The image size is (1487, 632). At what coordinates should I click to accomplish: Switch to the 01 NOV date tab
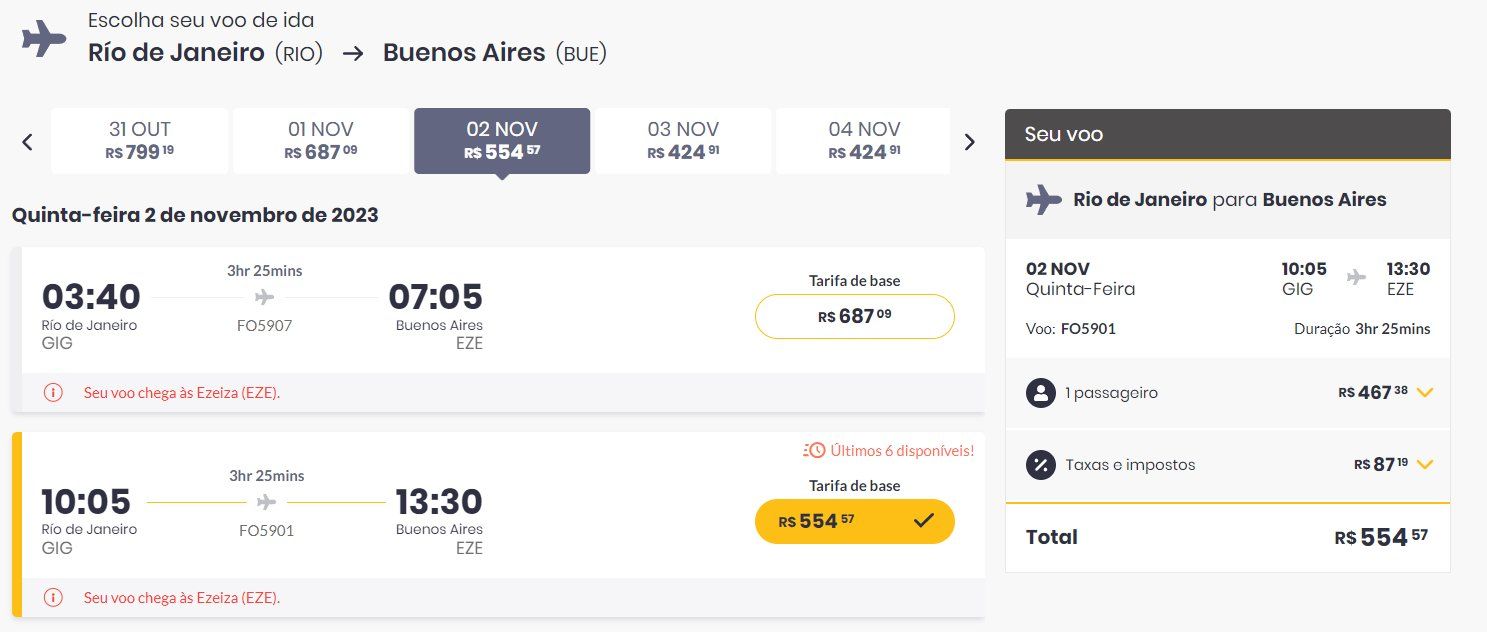click(321, 141)
